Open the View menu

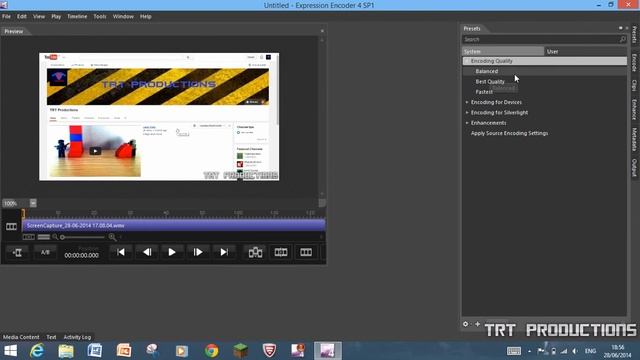click(39, 17)
